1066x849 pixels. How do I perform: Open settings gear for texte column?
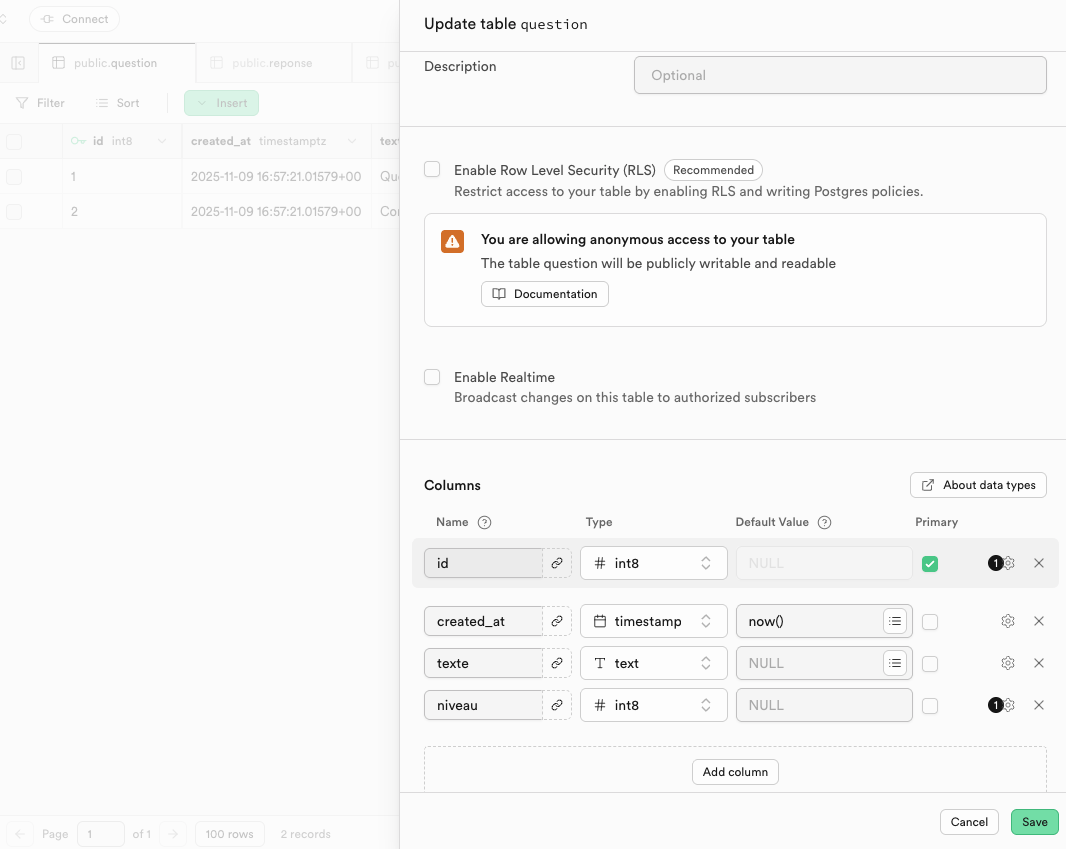click(1008, 663)
